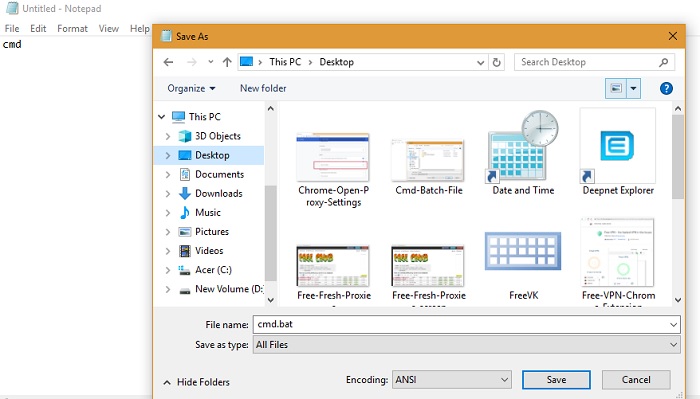
Task: Collapse the This PC tree node
Action: point(162,117)
